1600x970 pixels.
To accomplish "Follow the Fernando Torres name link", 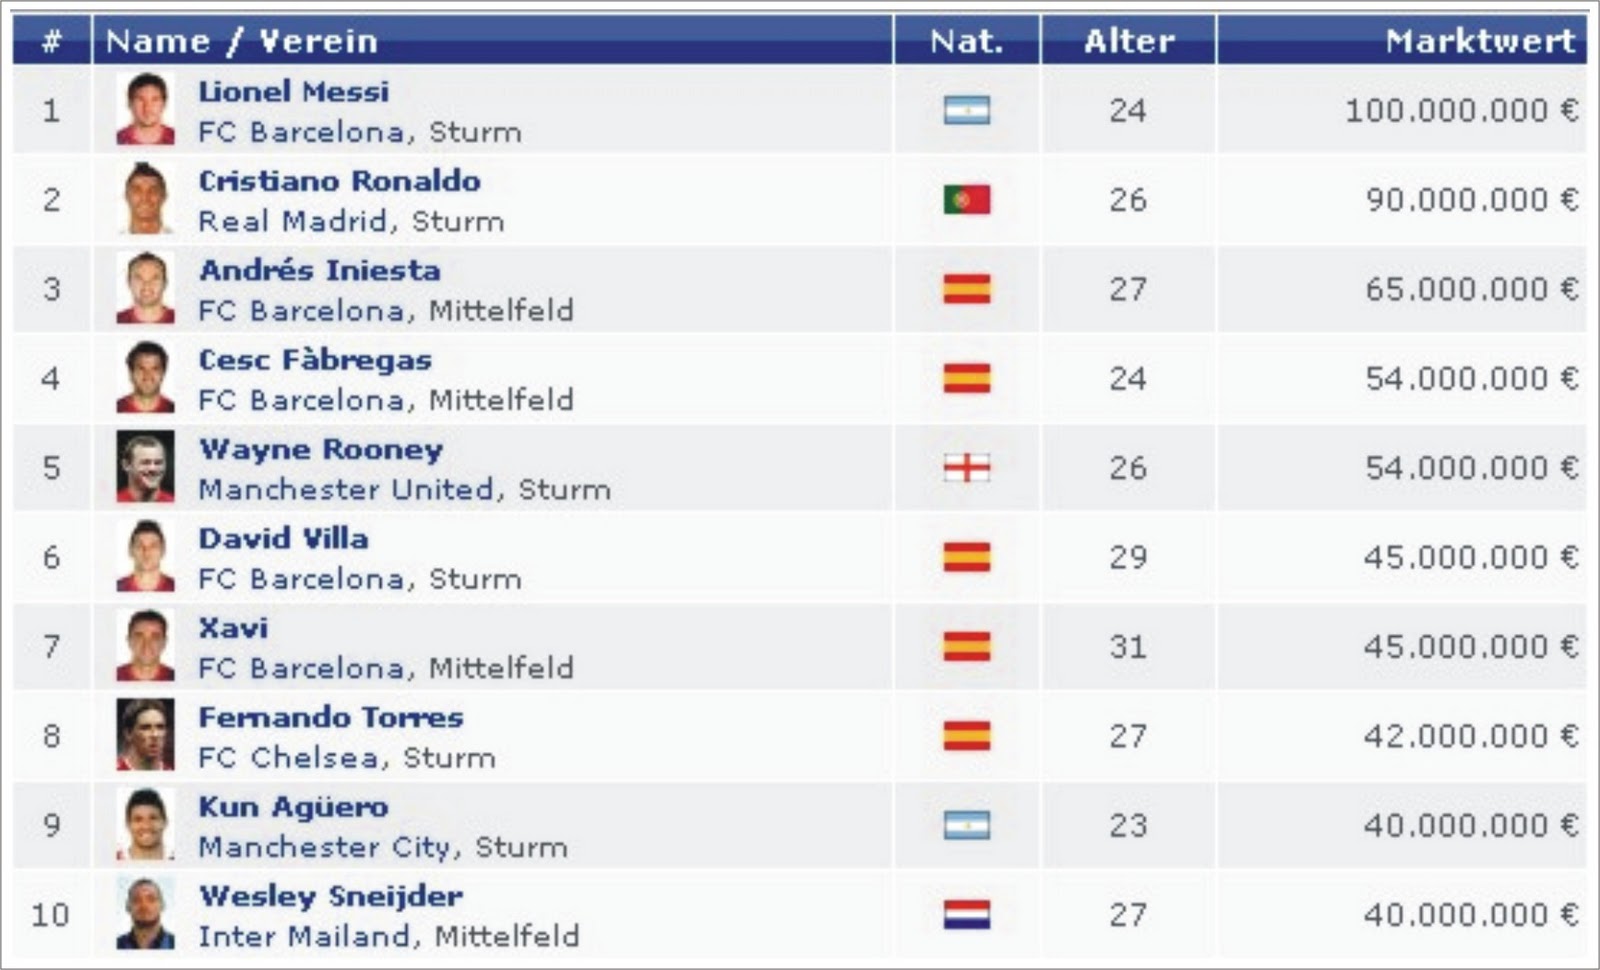I will 330,717.
